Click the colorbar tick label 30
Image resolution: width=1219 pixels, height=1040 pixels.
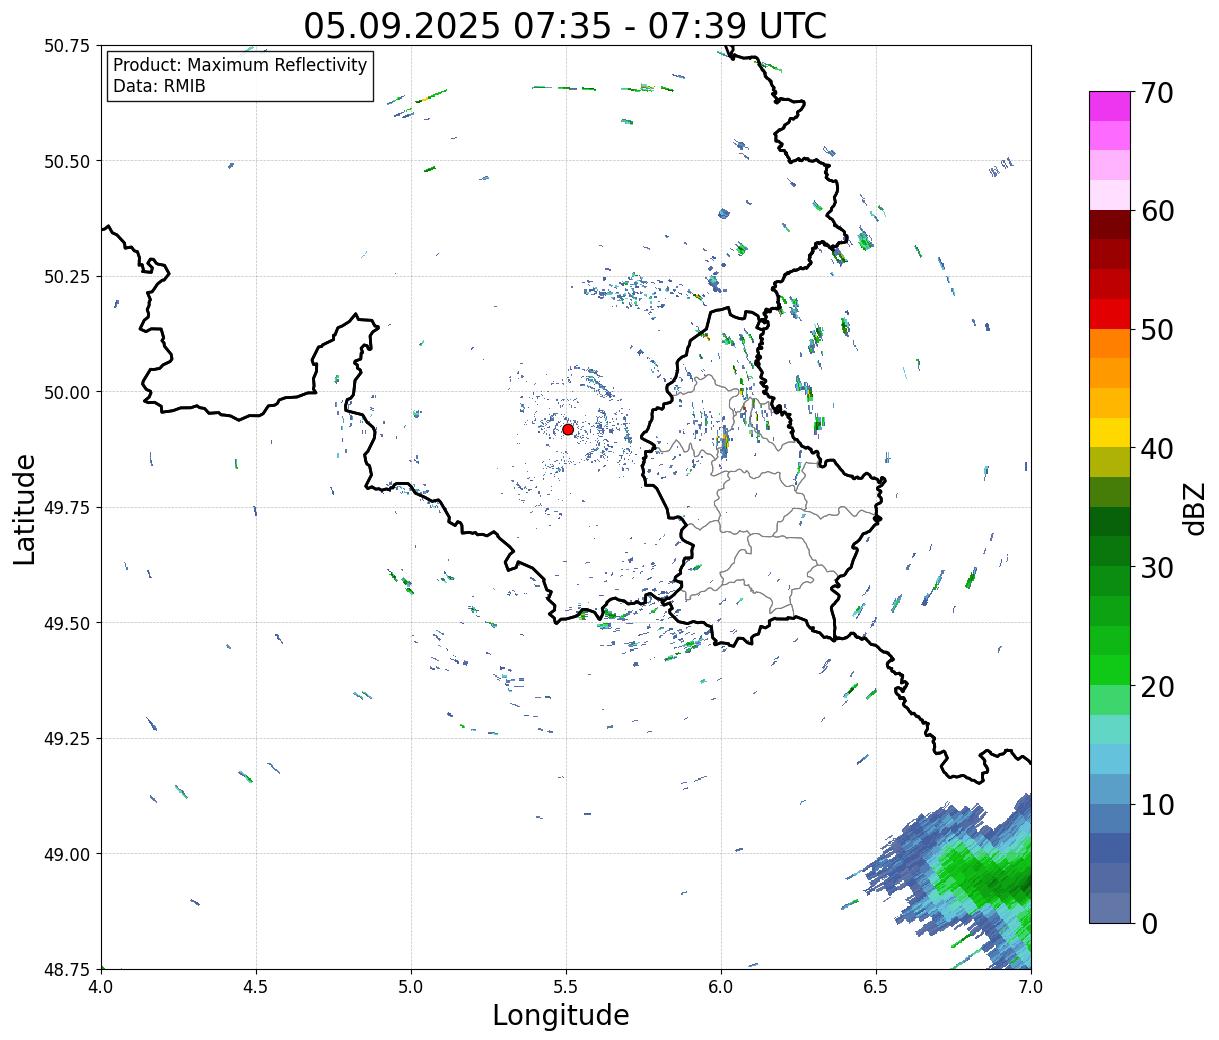pos(1157,568)
